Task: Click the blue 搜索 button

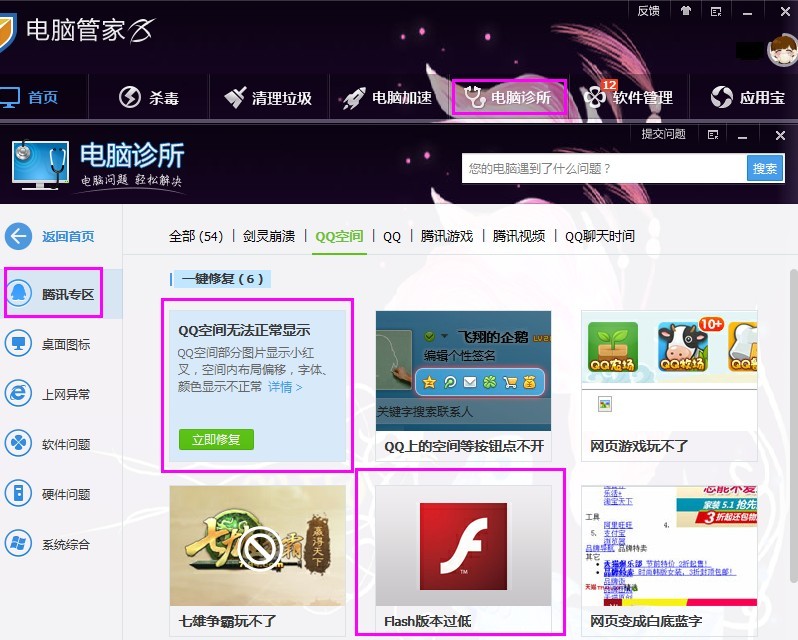Action: [765, 168]
